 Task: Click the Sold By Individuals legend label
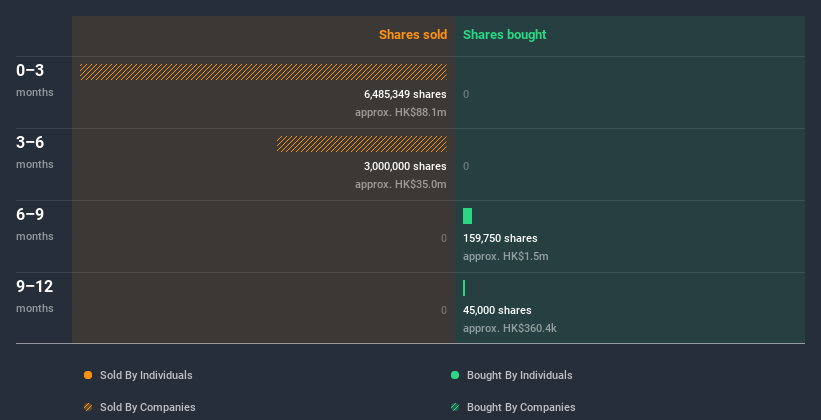146,375
